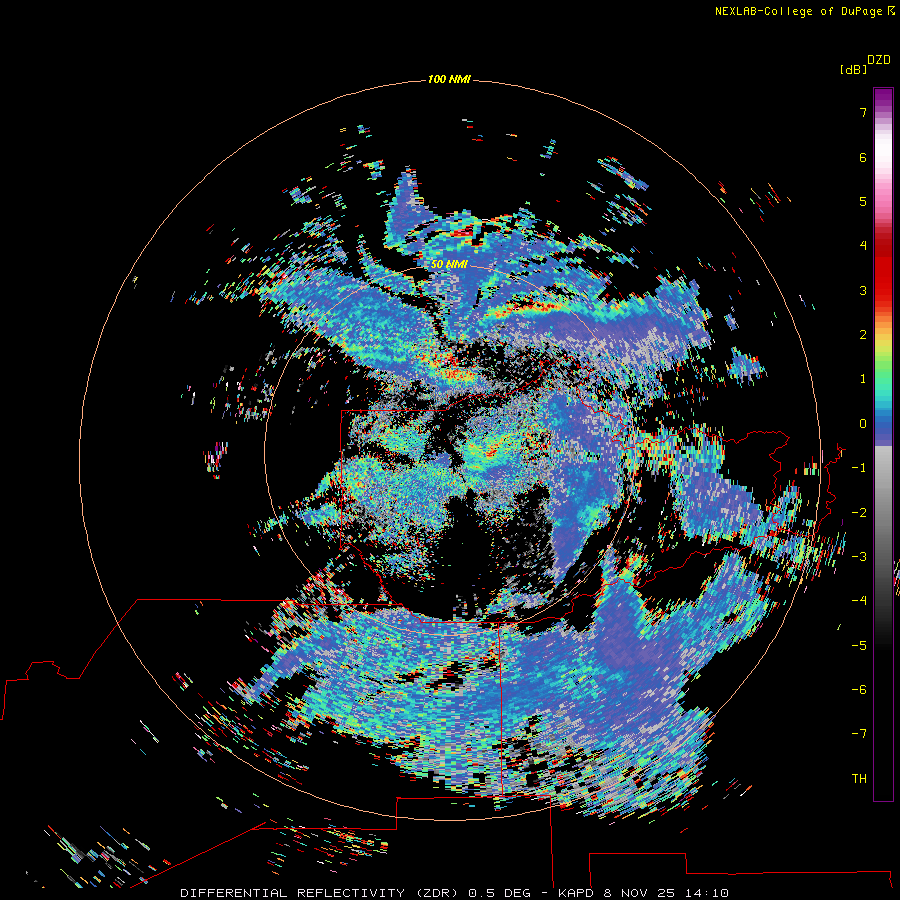
Task: Click the "-5" value on the color scale
Action: 859,646
